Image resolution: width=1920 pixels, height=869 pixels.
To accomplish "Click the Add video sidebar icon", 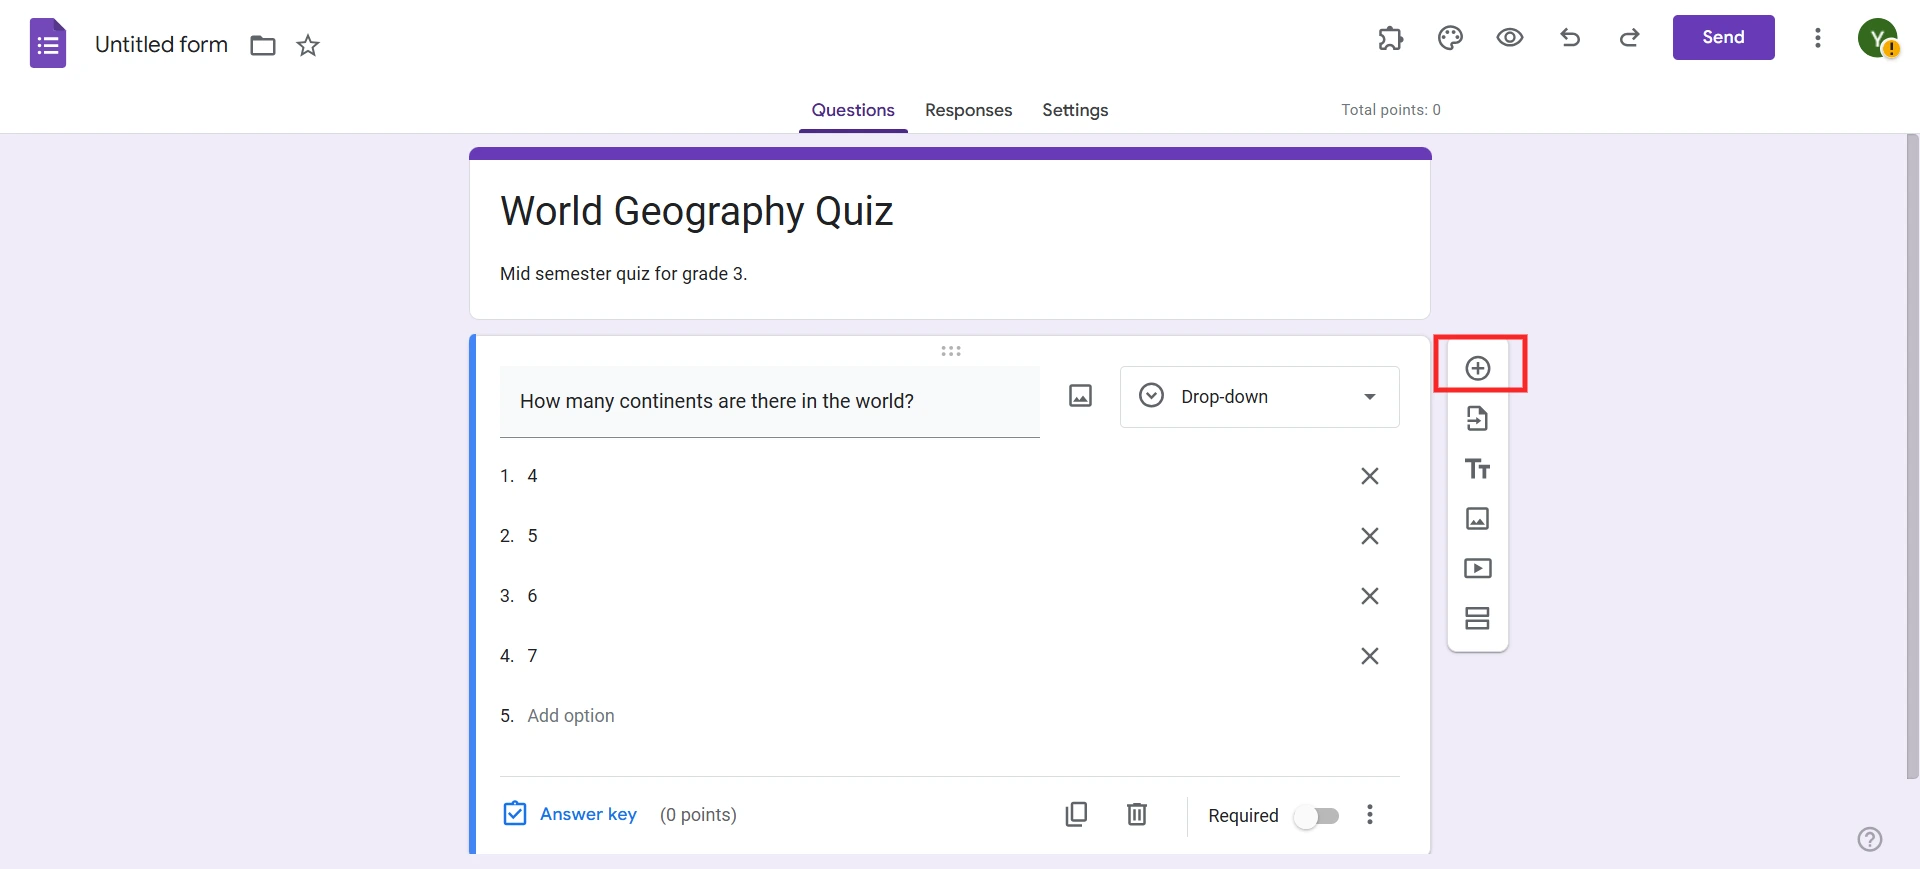I will 1478,569.
